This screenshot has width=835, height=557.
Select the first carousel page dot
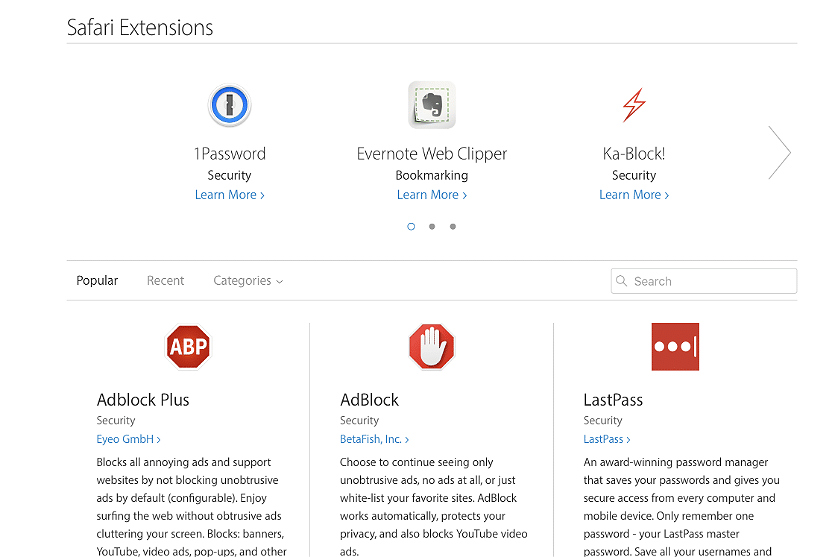(411, 226)
